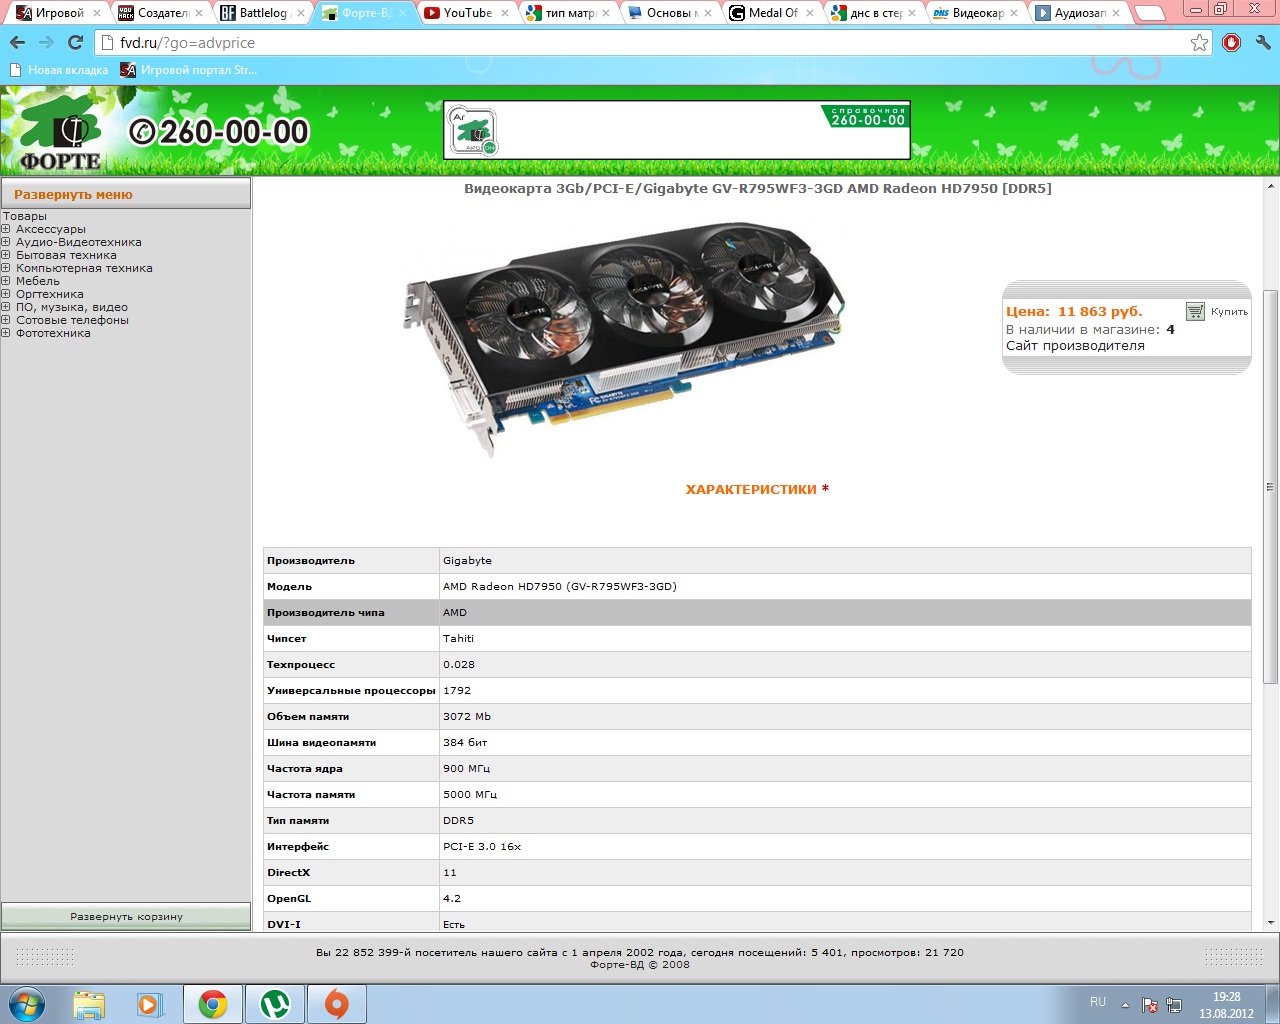Open the Новая вкладка bookmark

point(59,70)
